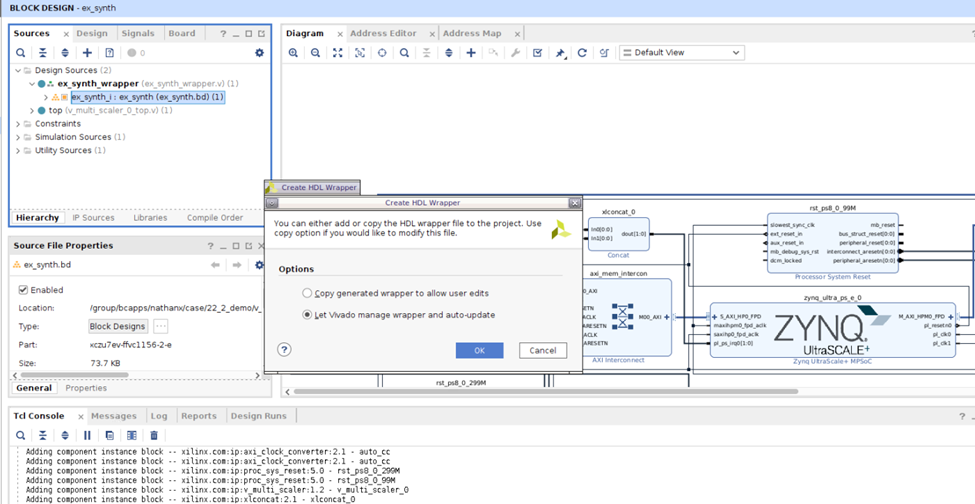Click the Zoom Fit icon in Diagram toolbar
975x504 pixels.
click(338, 53)
